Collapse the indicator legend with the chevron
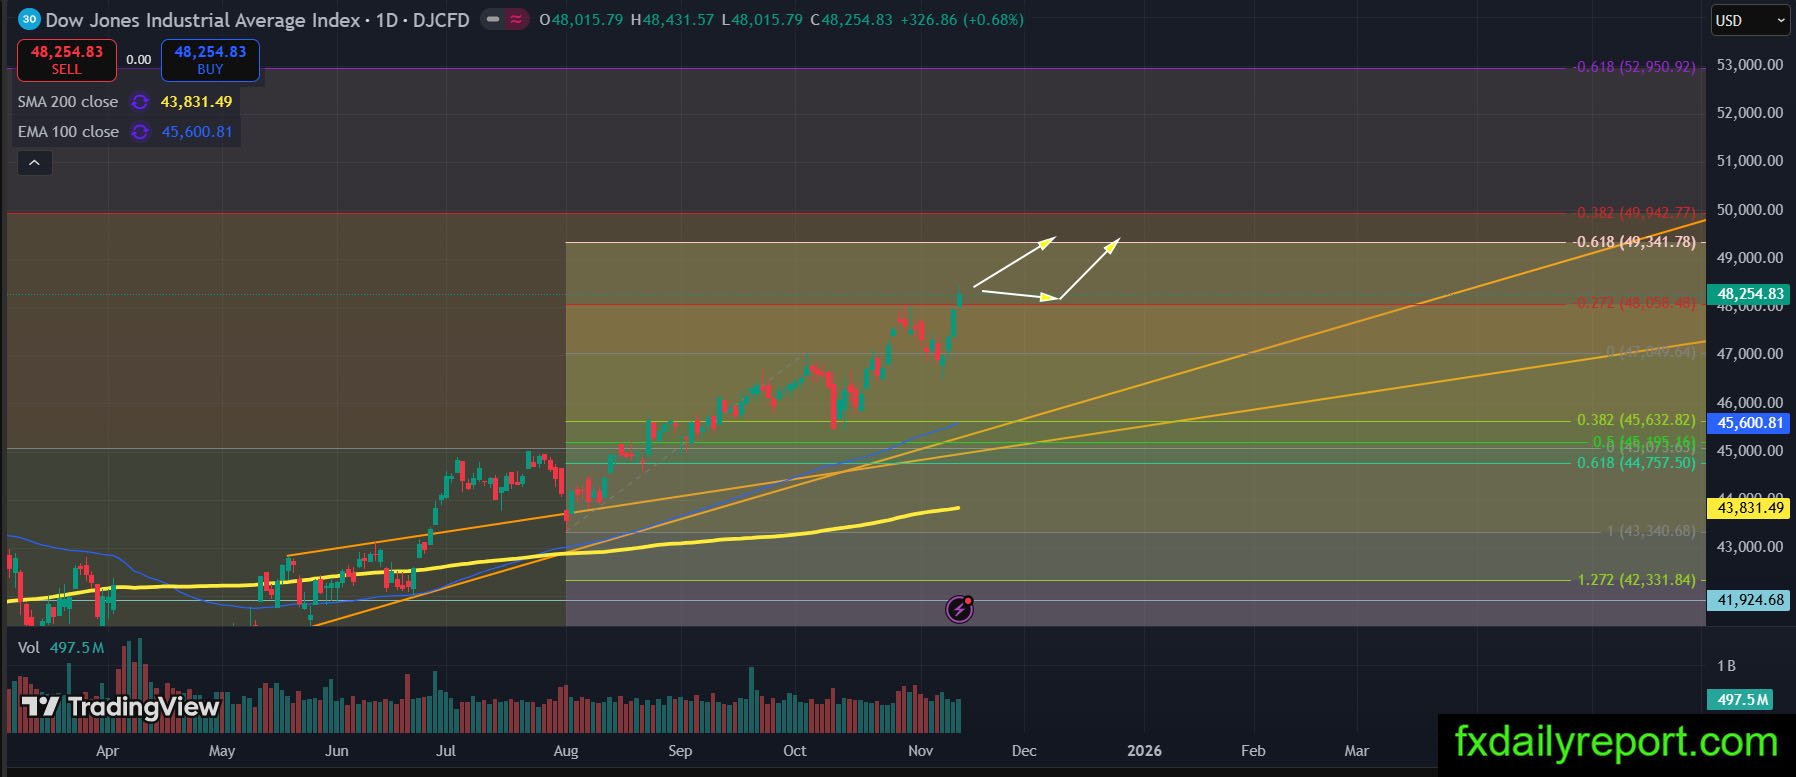The height and width of the screenshot is (777, 1796). [x=34, y=162]
